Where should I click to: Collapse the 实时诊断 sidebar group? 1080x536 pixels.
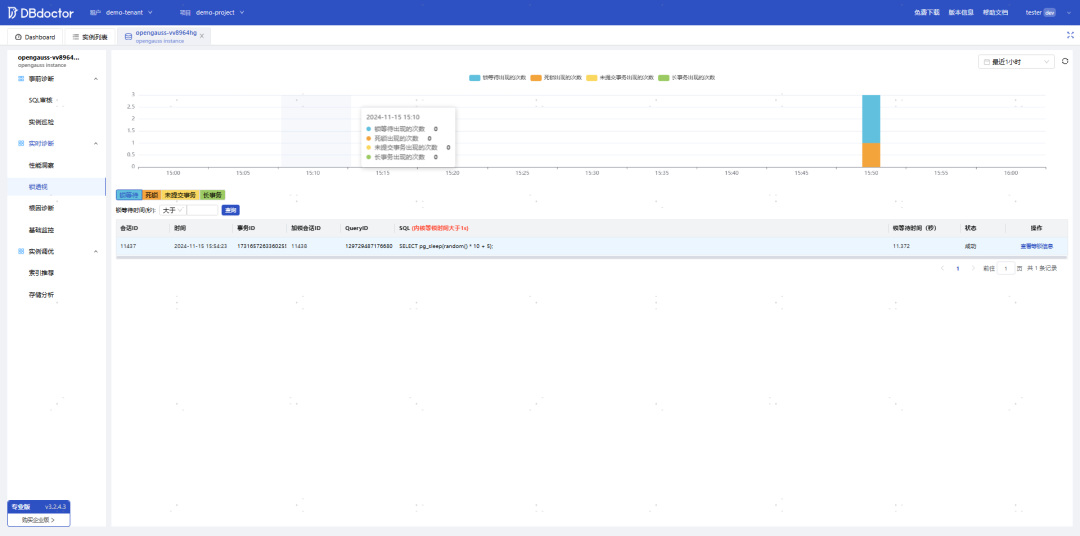[96, 143]
